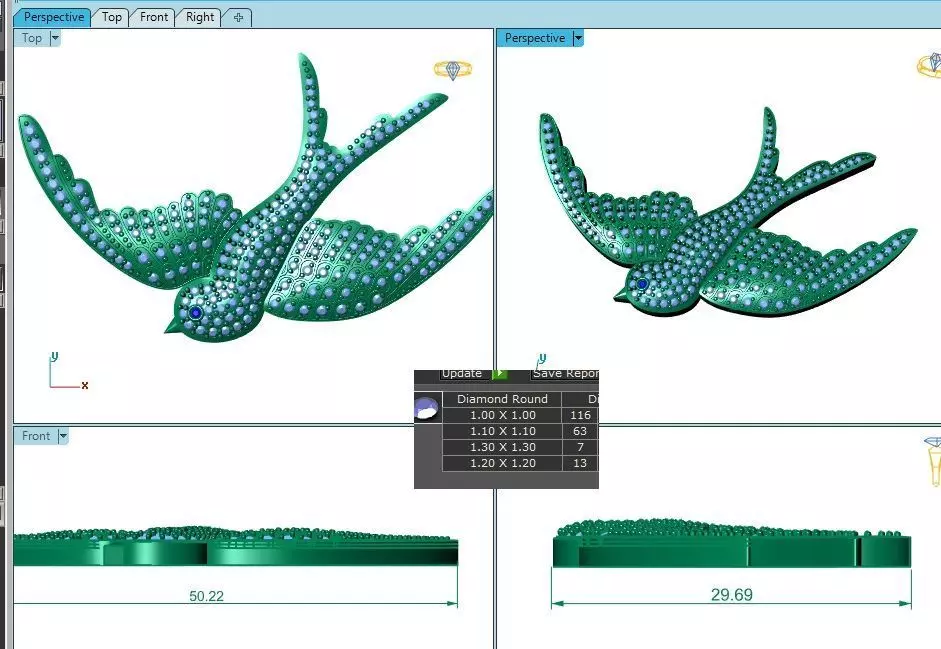
Task: Click the quantity cell showing 63
Action: (580, 431)
